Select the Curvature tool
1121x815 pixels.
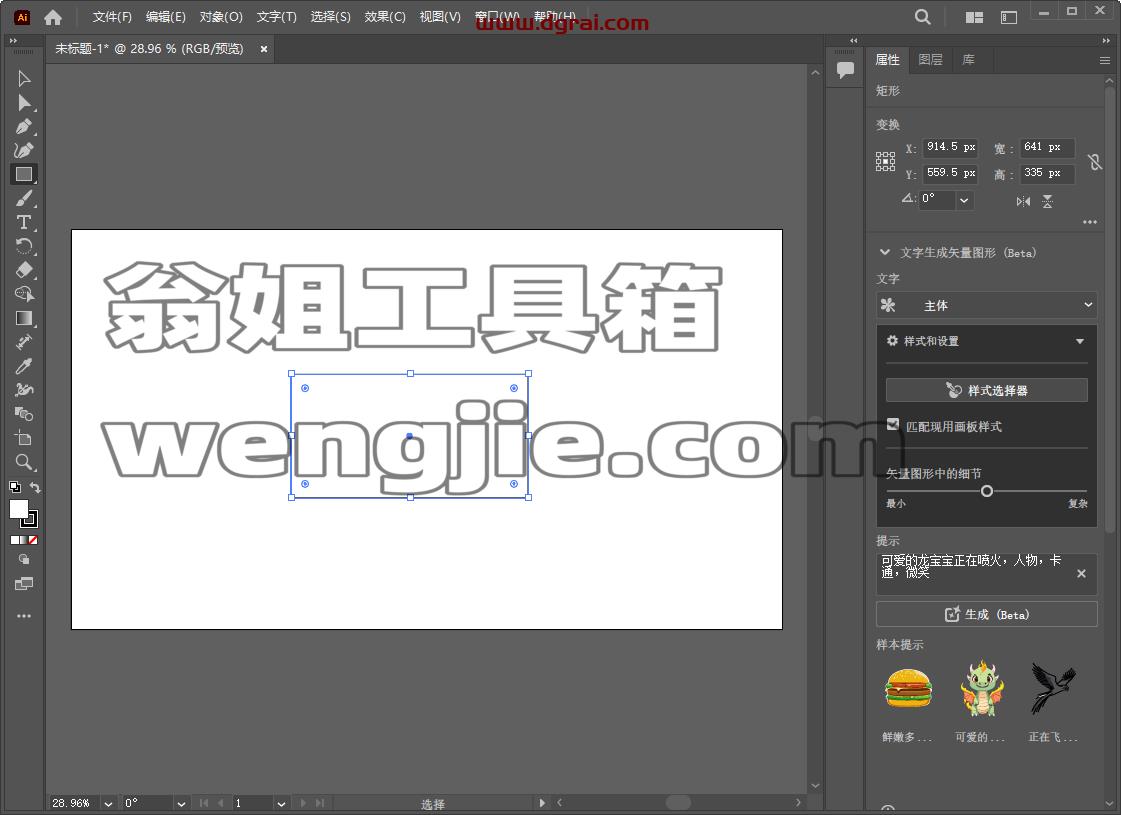pos(24,150)
